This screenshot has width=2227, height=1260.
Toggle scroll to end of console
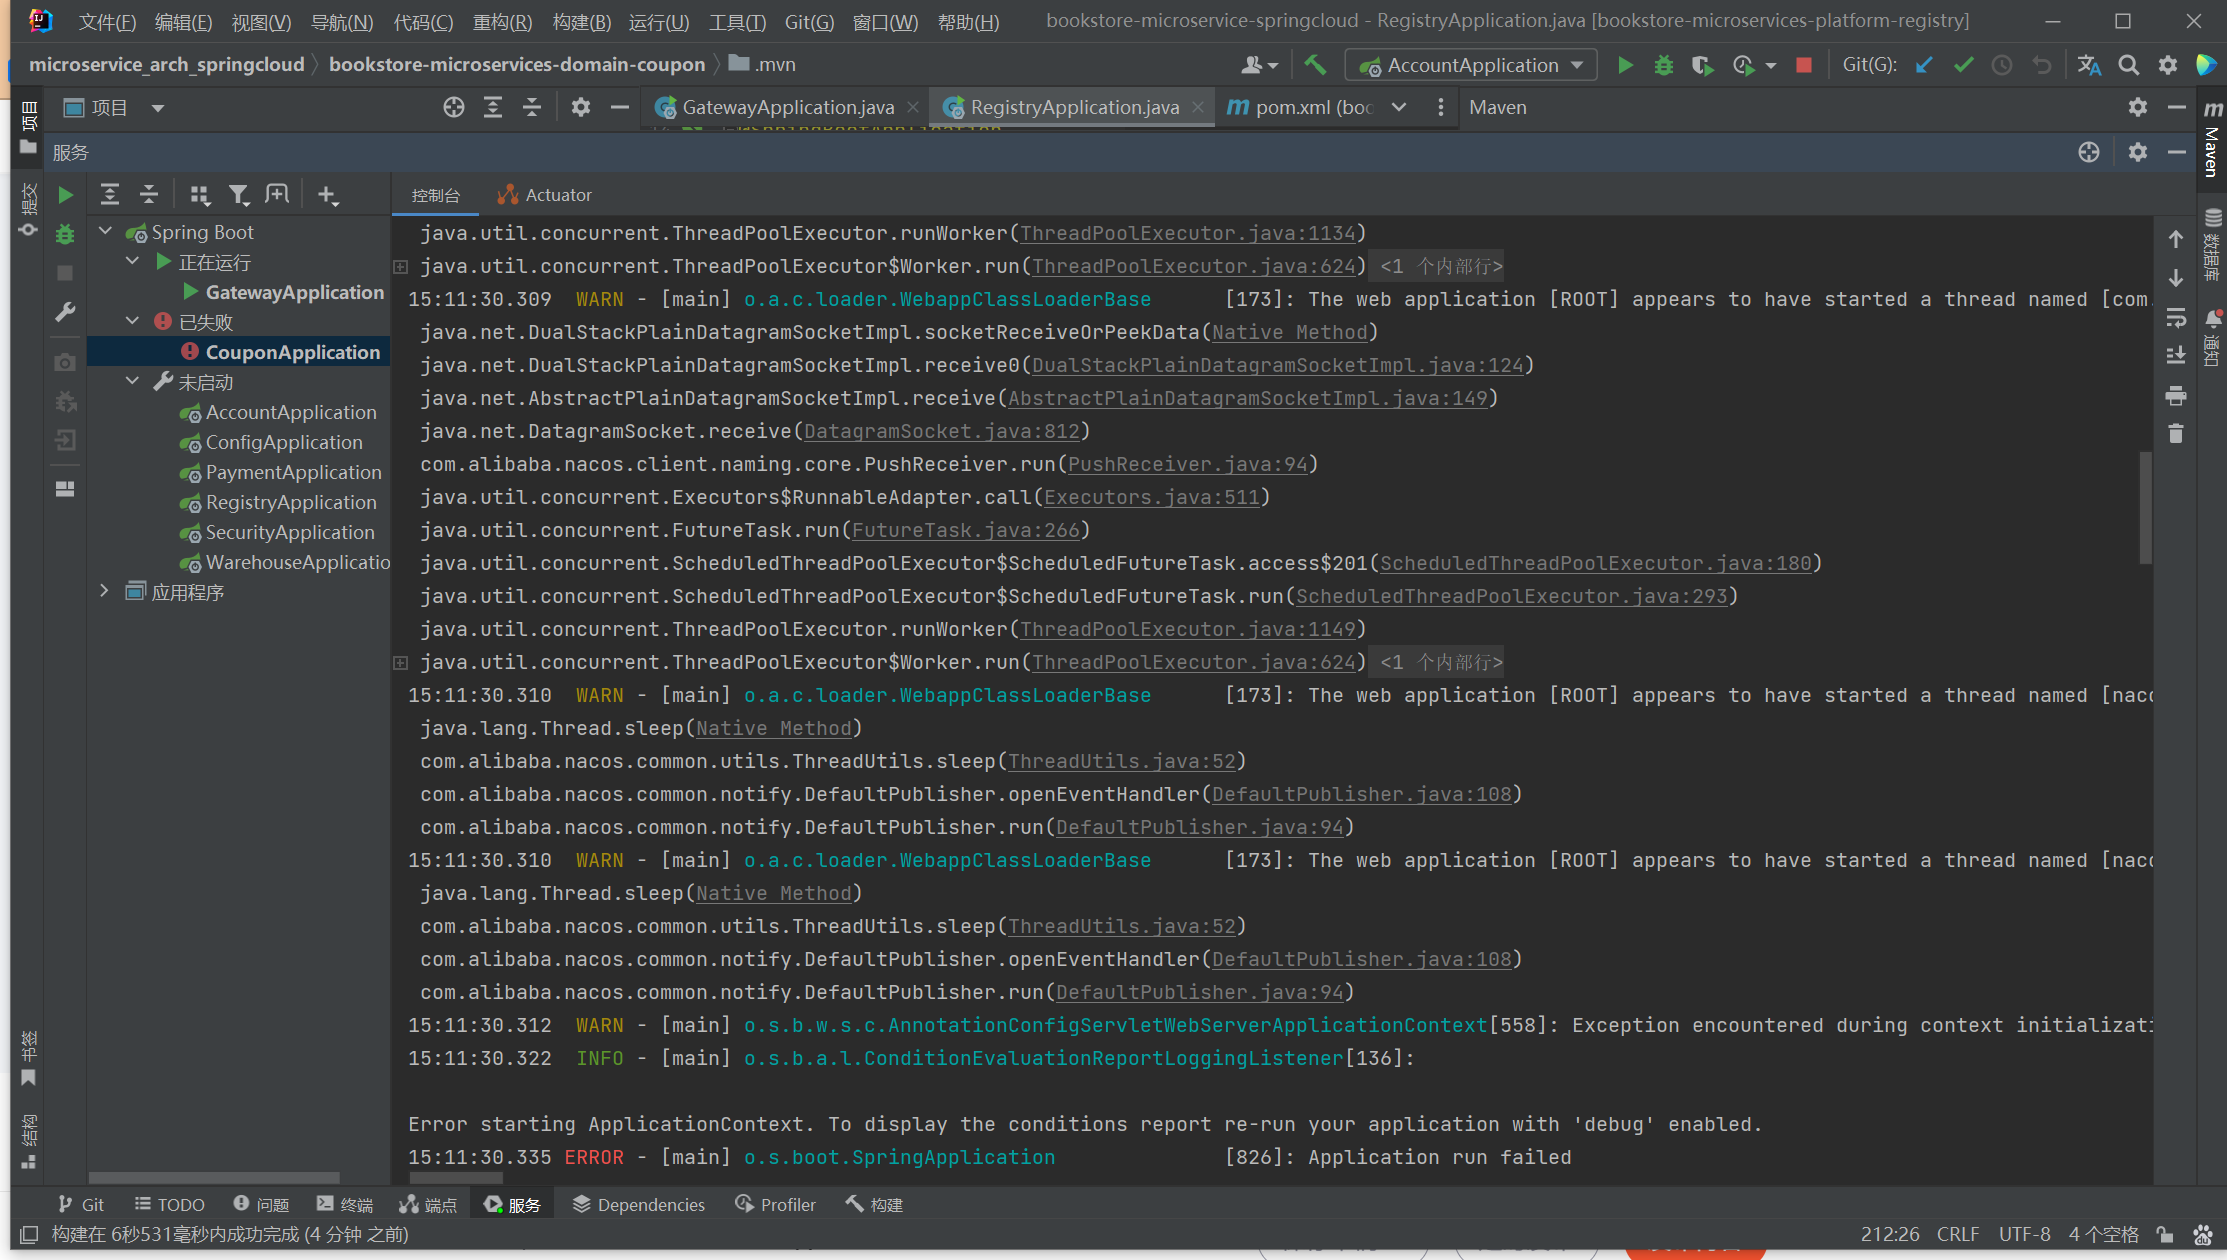[x=2176, y=356]
